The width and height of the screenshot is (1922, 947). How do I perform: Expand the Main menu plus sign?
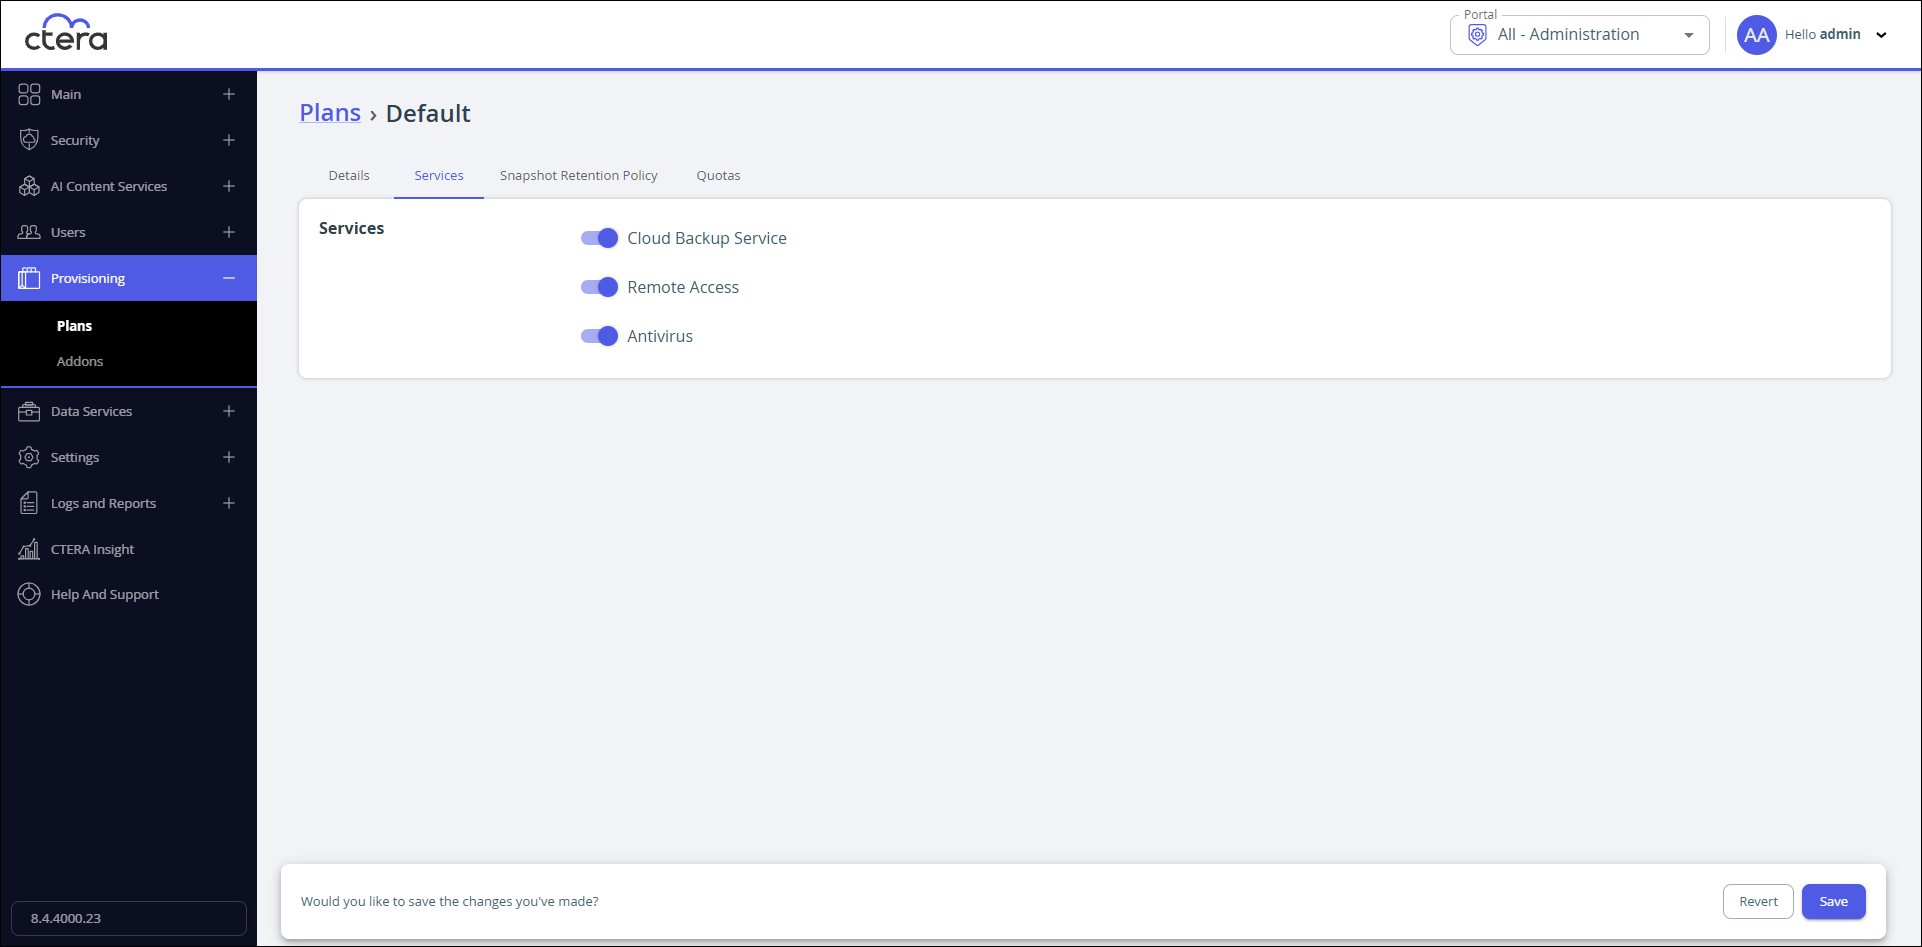click(x=229, y=94)
